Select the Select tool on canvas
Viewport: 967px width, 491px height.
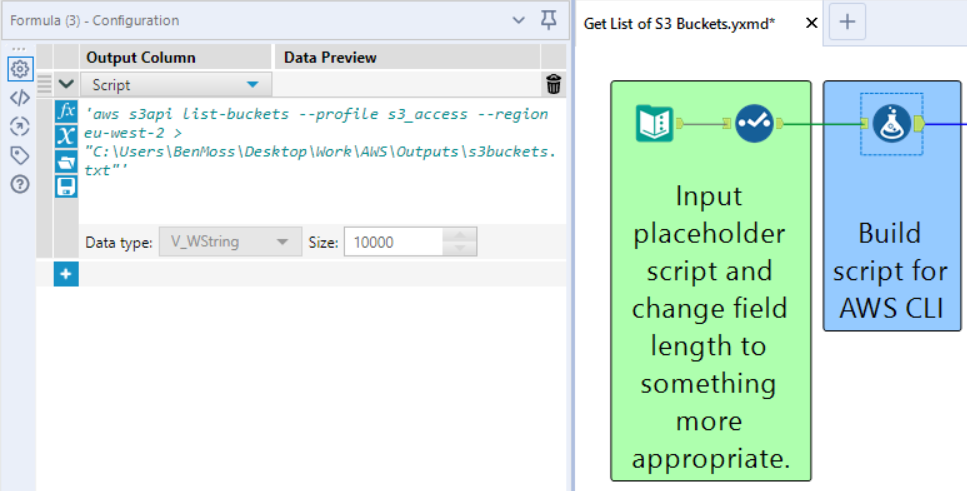coord(754,123)
